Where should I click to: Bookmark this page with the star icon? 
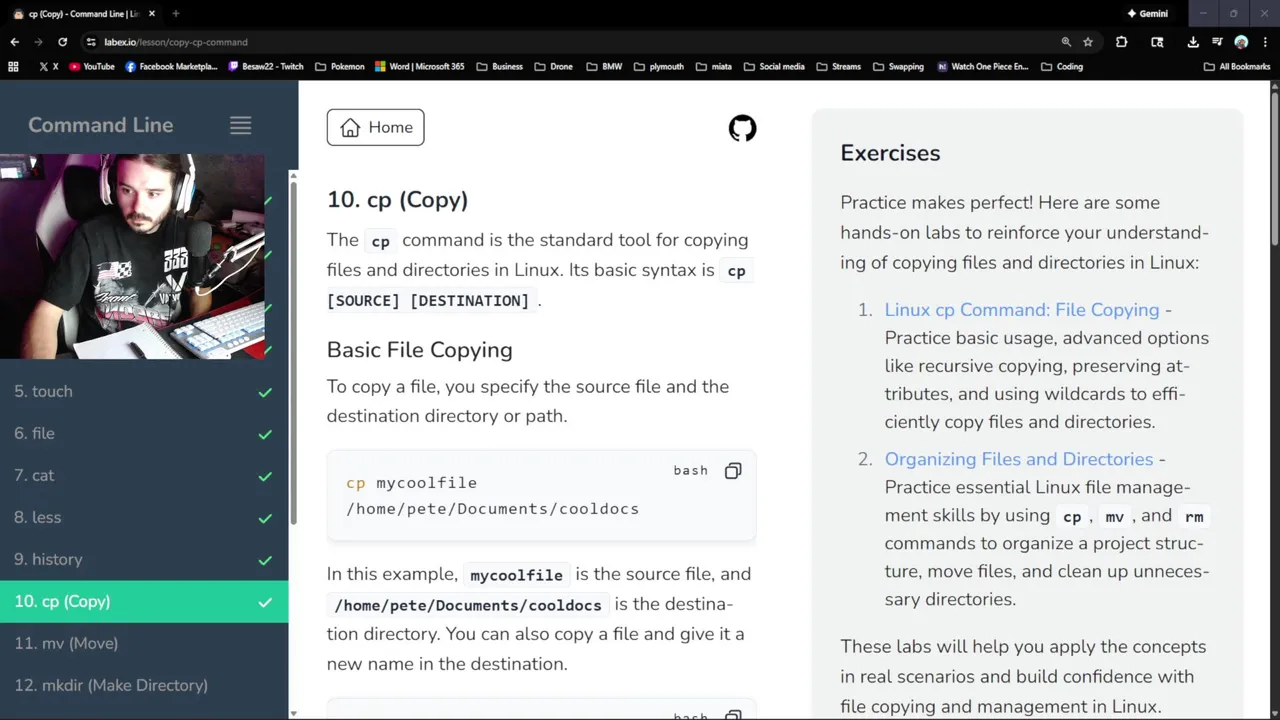pyautogui.click(x=1088, y=42)
